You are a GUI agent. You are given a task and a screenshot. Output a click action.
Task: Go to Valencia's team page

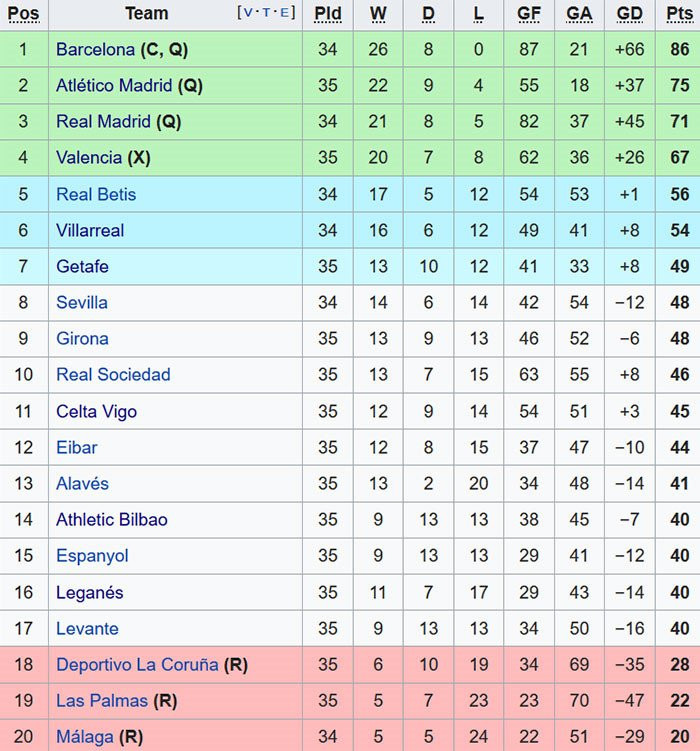point(89,158)
